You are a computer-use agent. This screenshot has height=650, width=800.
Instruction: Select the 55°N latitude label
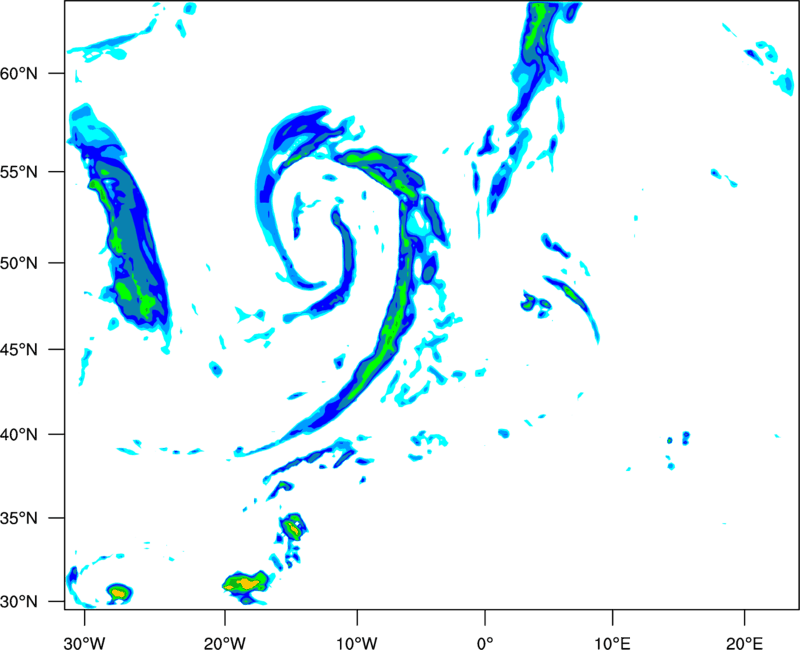click(x=19, y=171)
